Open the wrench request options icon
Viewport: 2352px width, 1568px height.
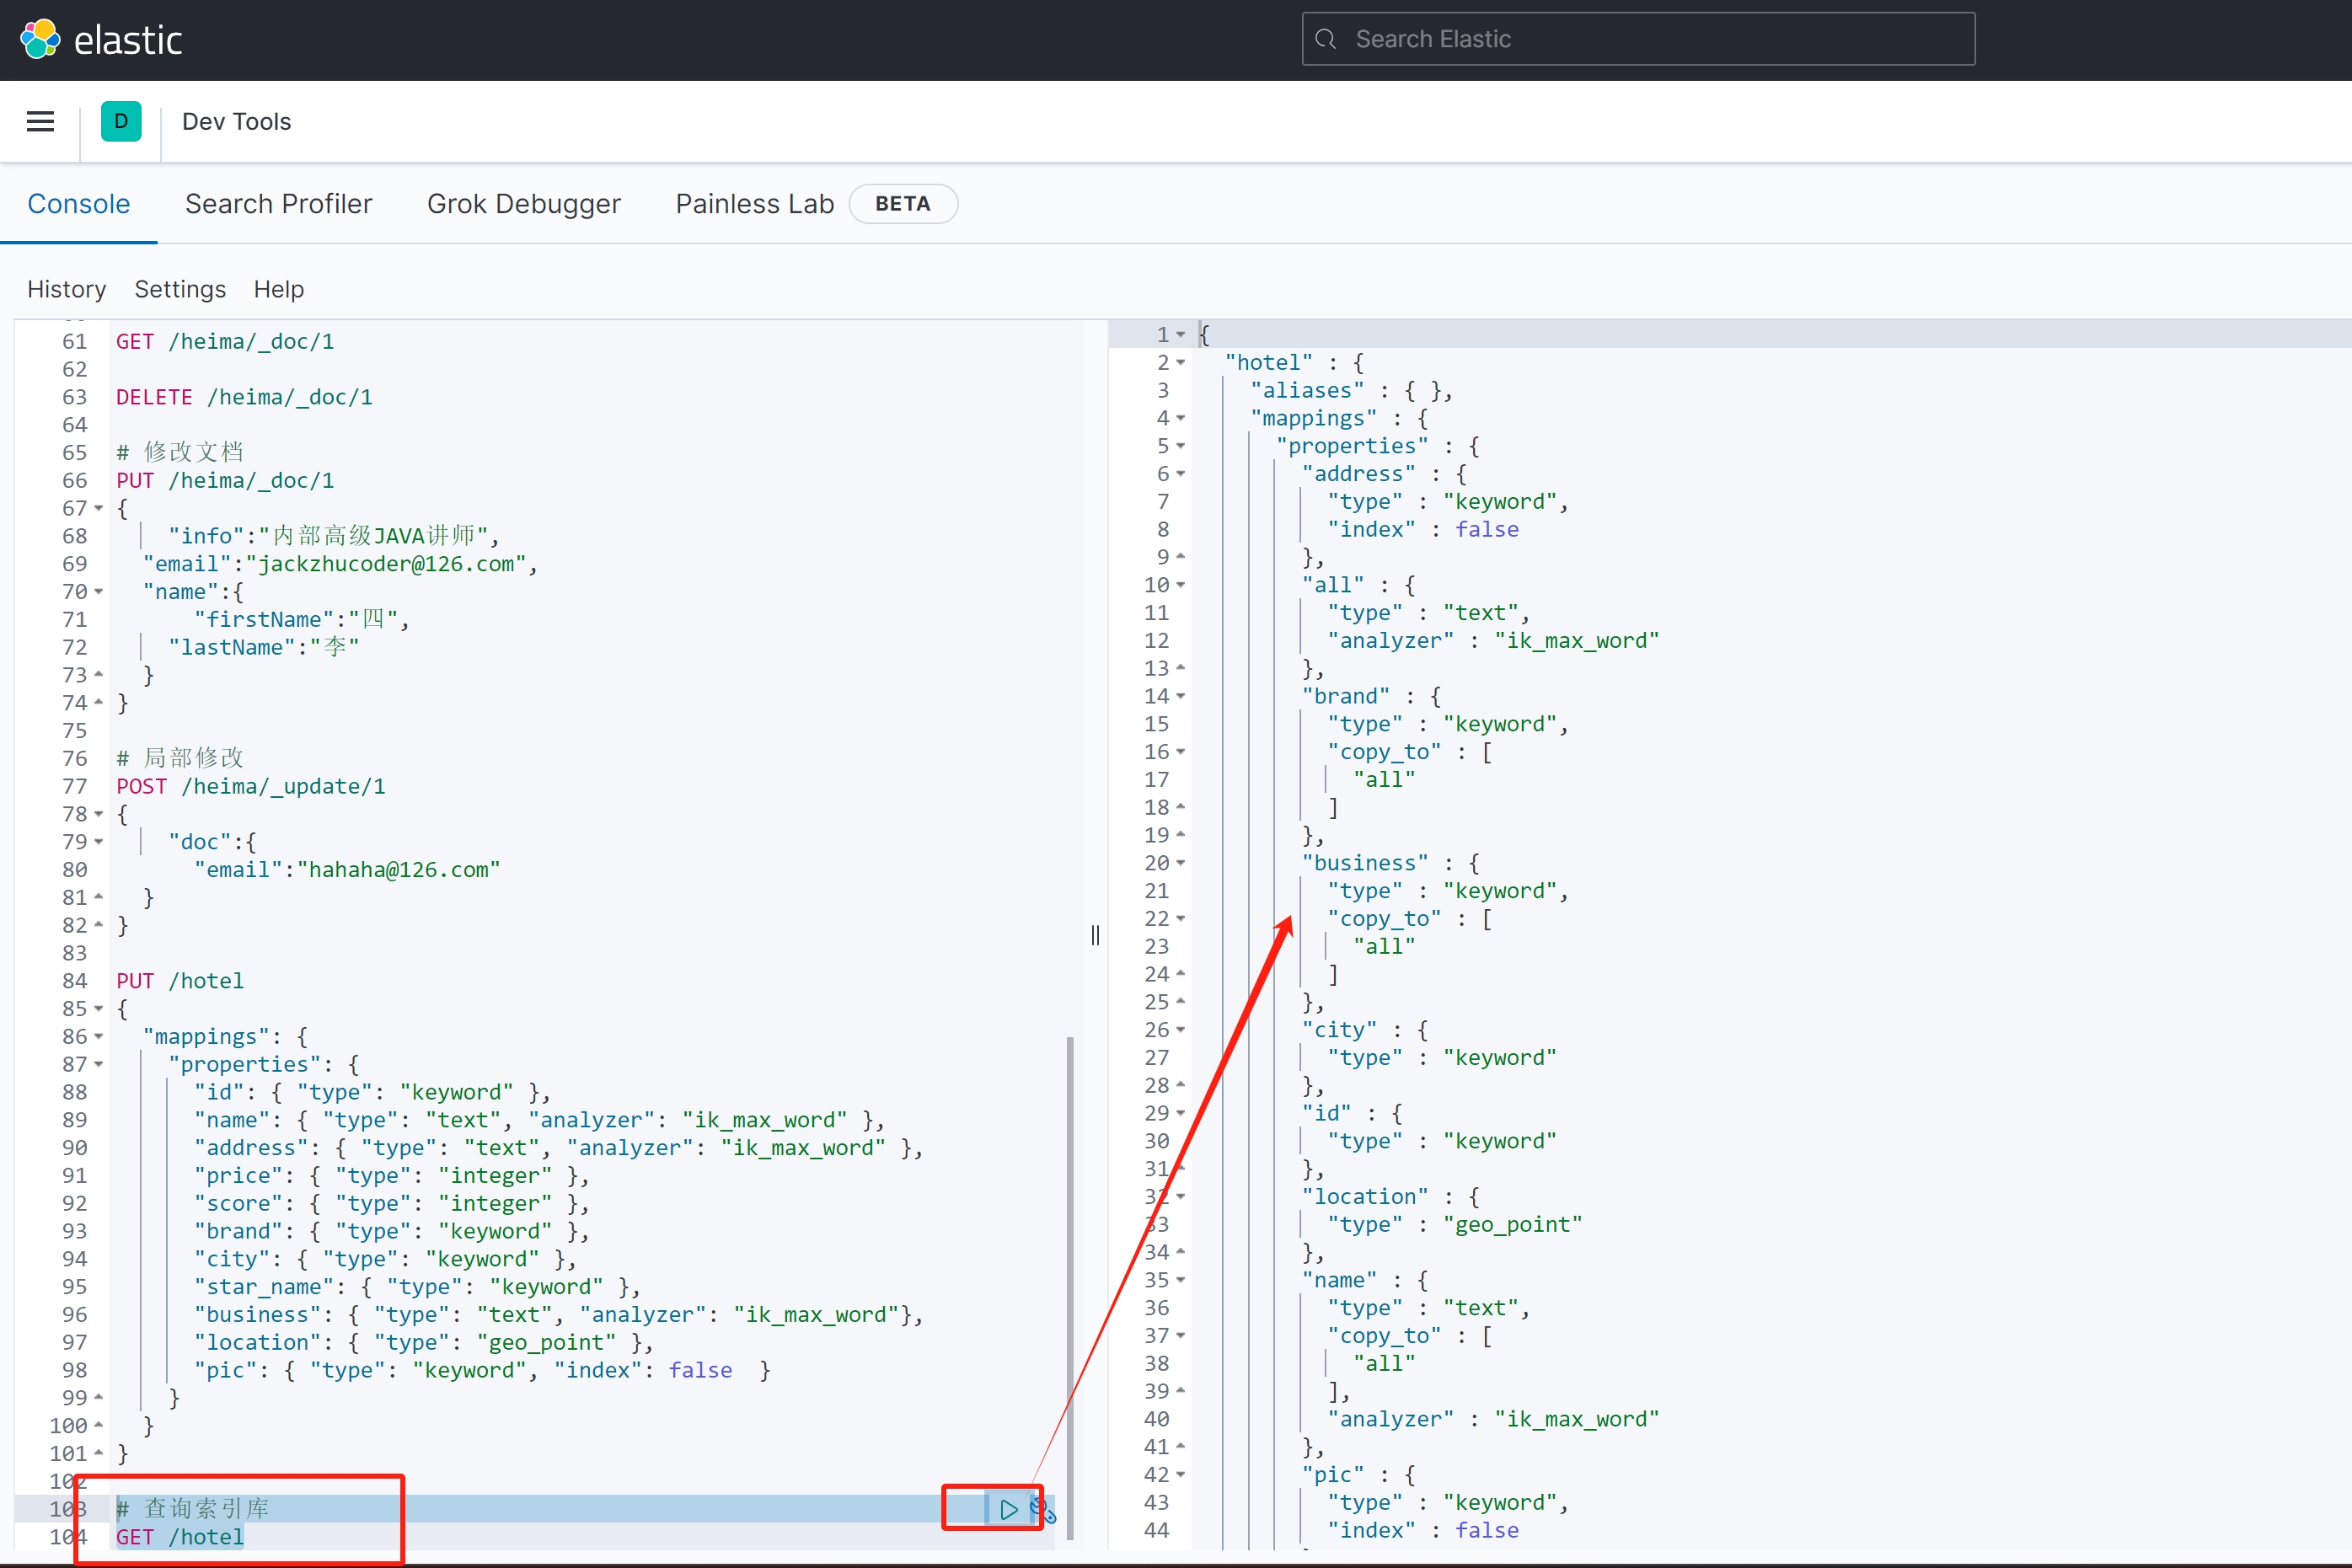1042,1510
